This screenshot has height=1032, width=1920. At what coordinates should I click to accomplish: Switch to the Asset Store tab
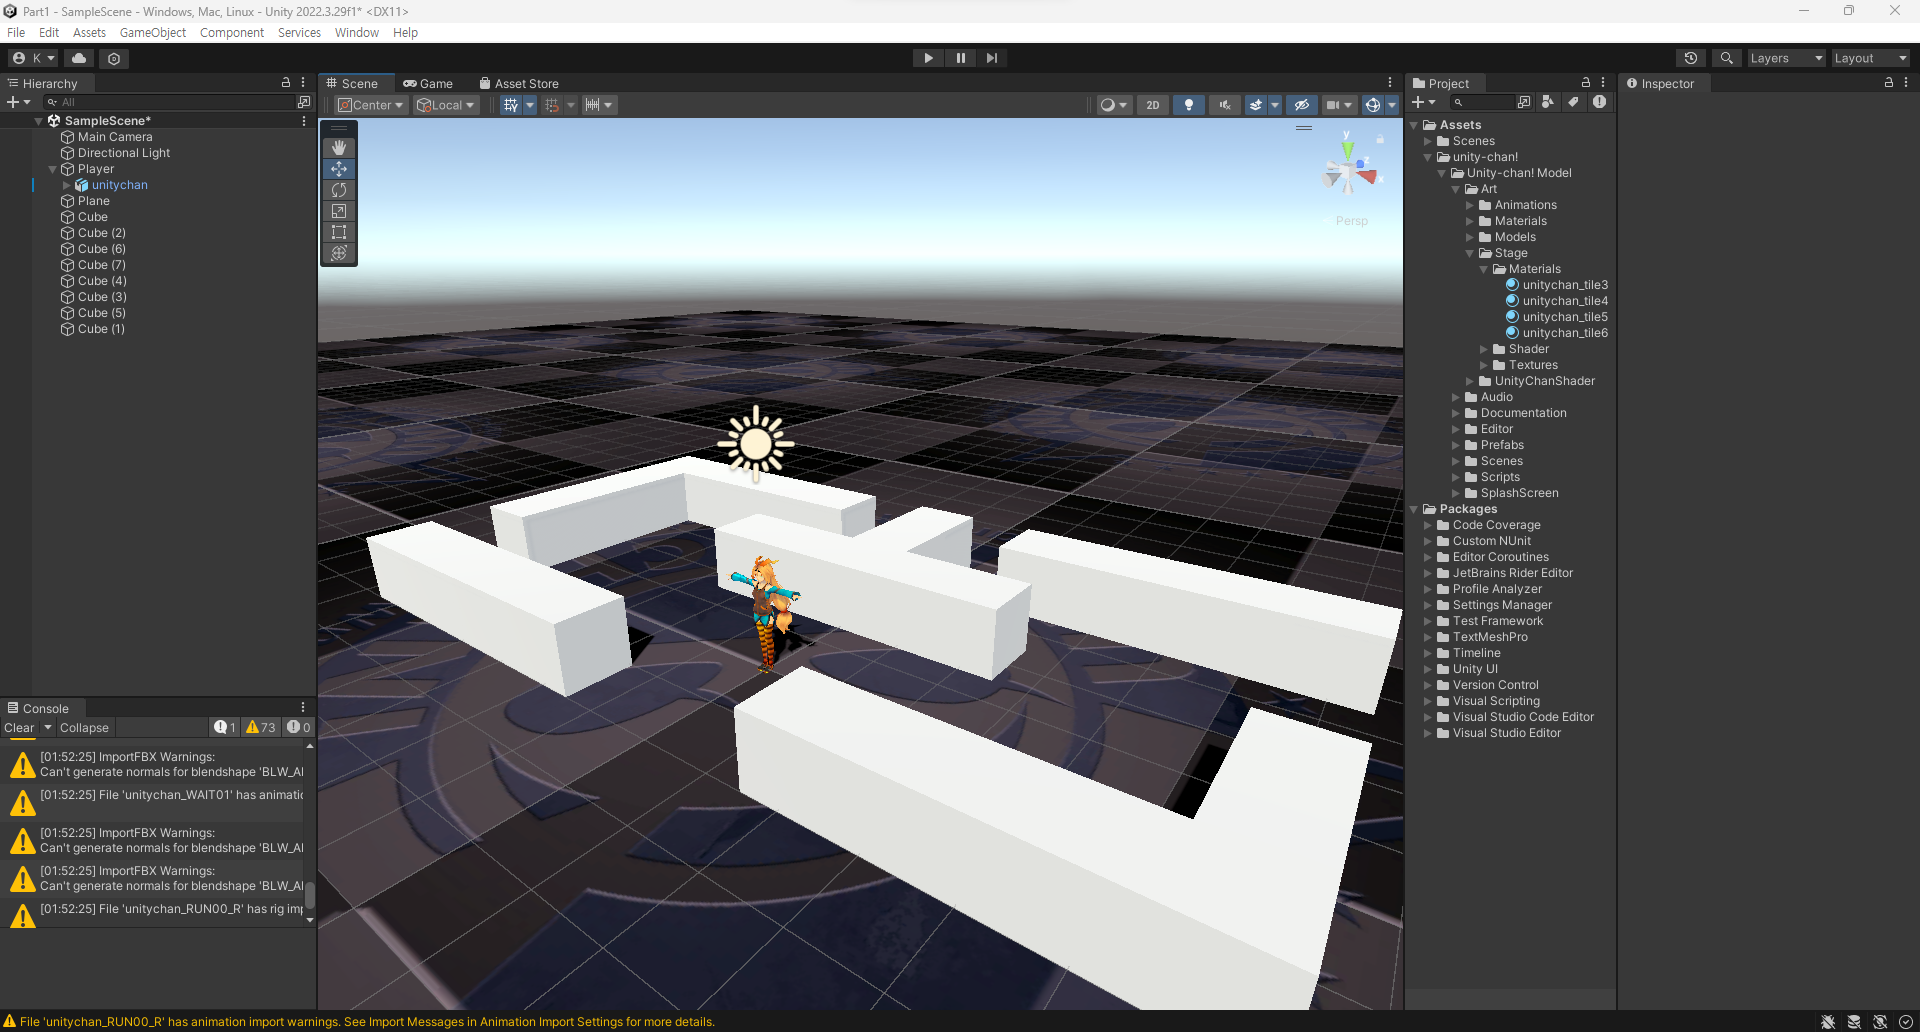[x=519, y=83]
